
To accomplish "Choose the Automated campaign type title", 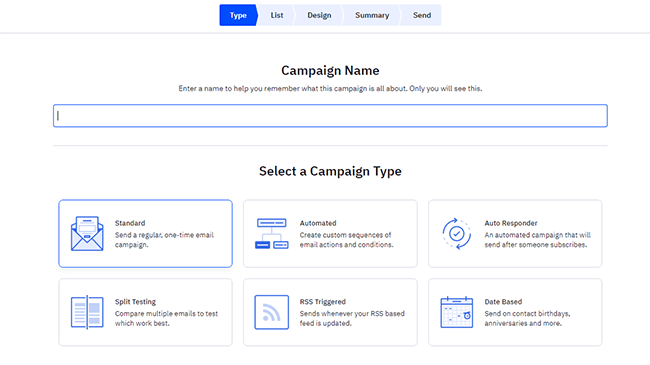I will click(318, 223).
